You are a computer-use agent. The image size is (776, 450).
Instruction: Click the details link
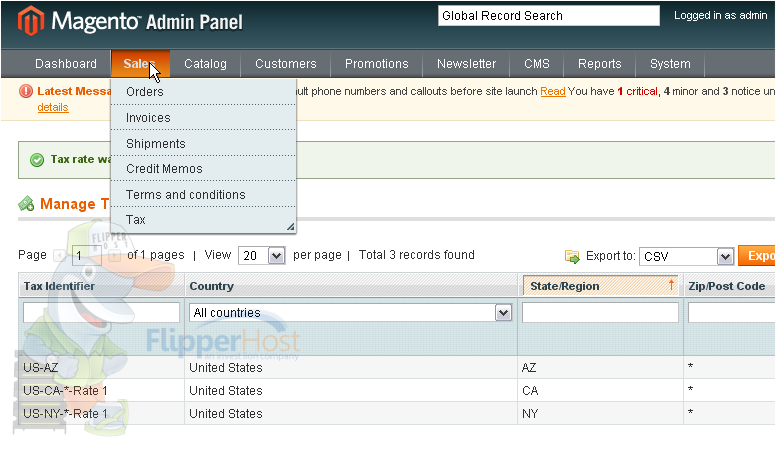click(x=53, y=107)
